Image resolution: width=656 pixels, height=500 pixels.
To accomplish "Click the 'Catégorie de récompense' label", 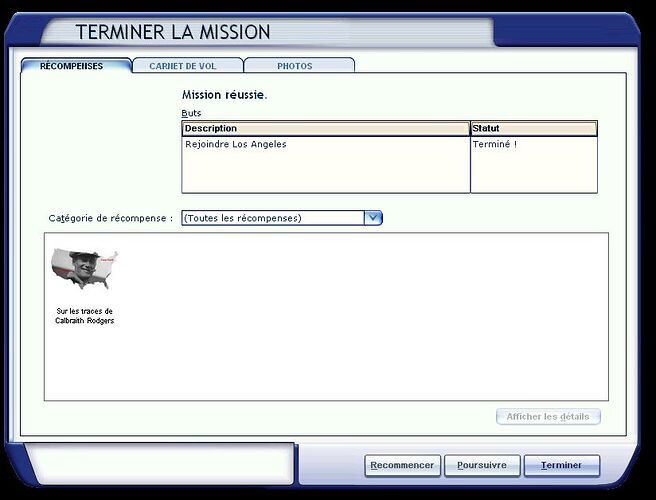I will (110, 218).
